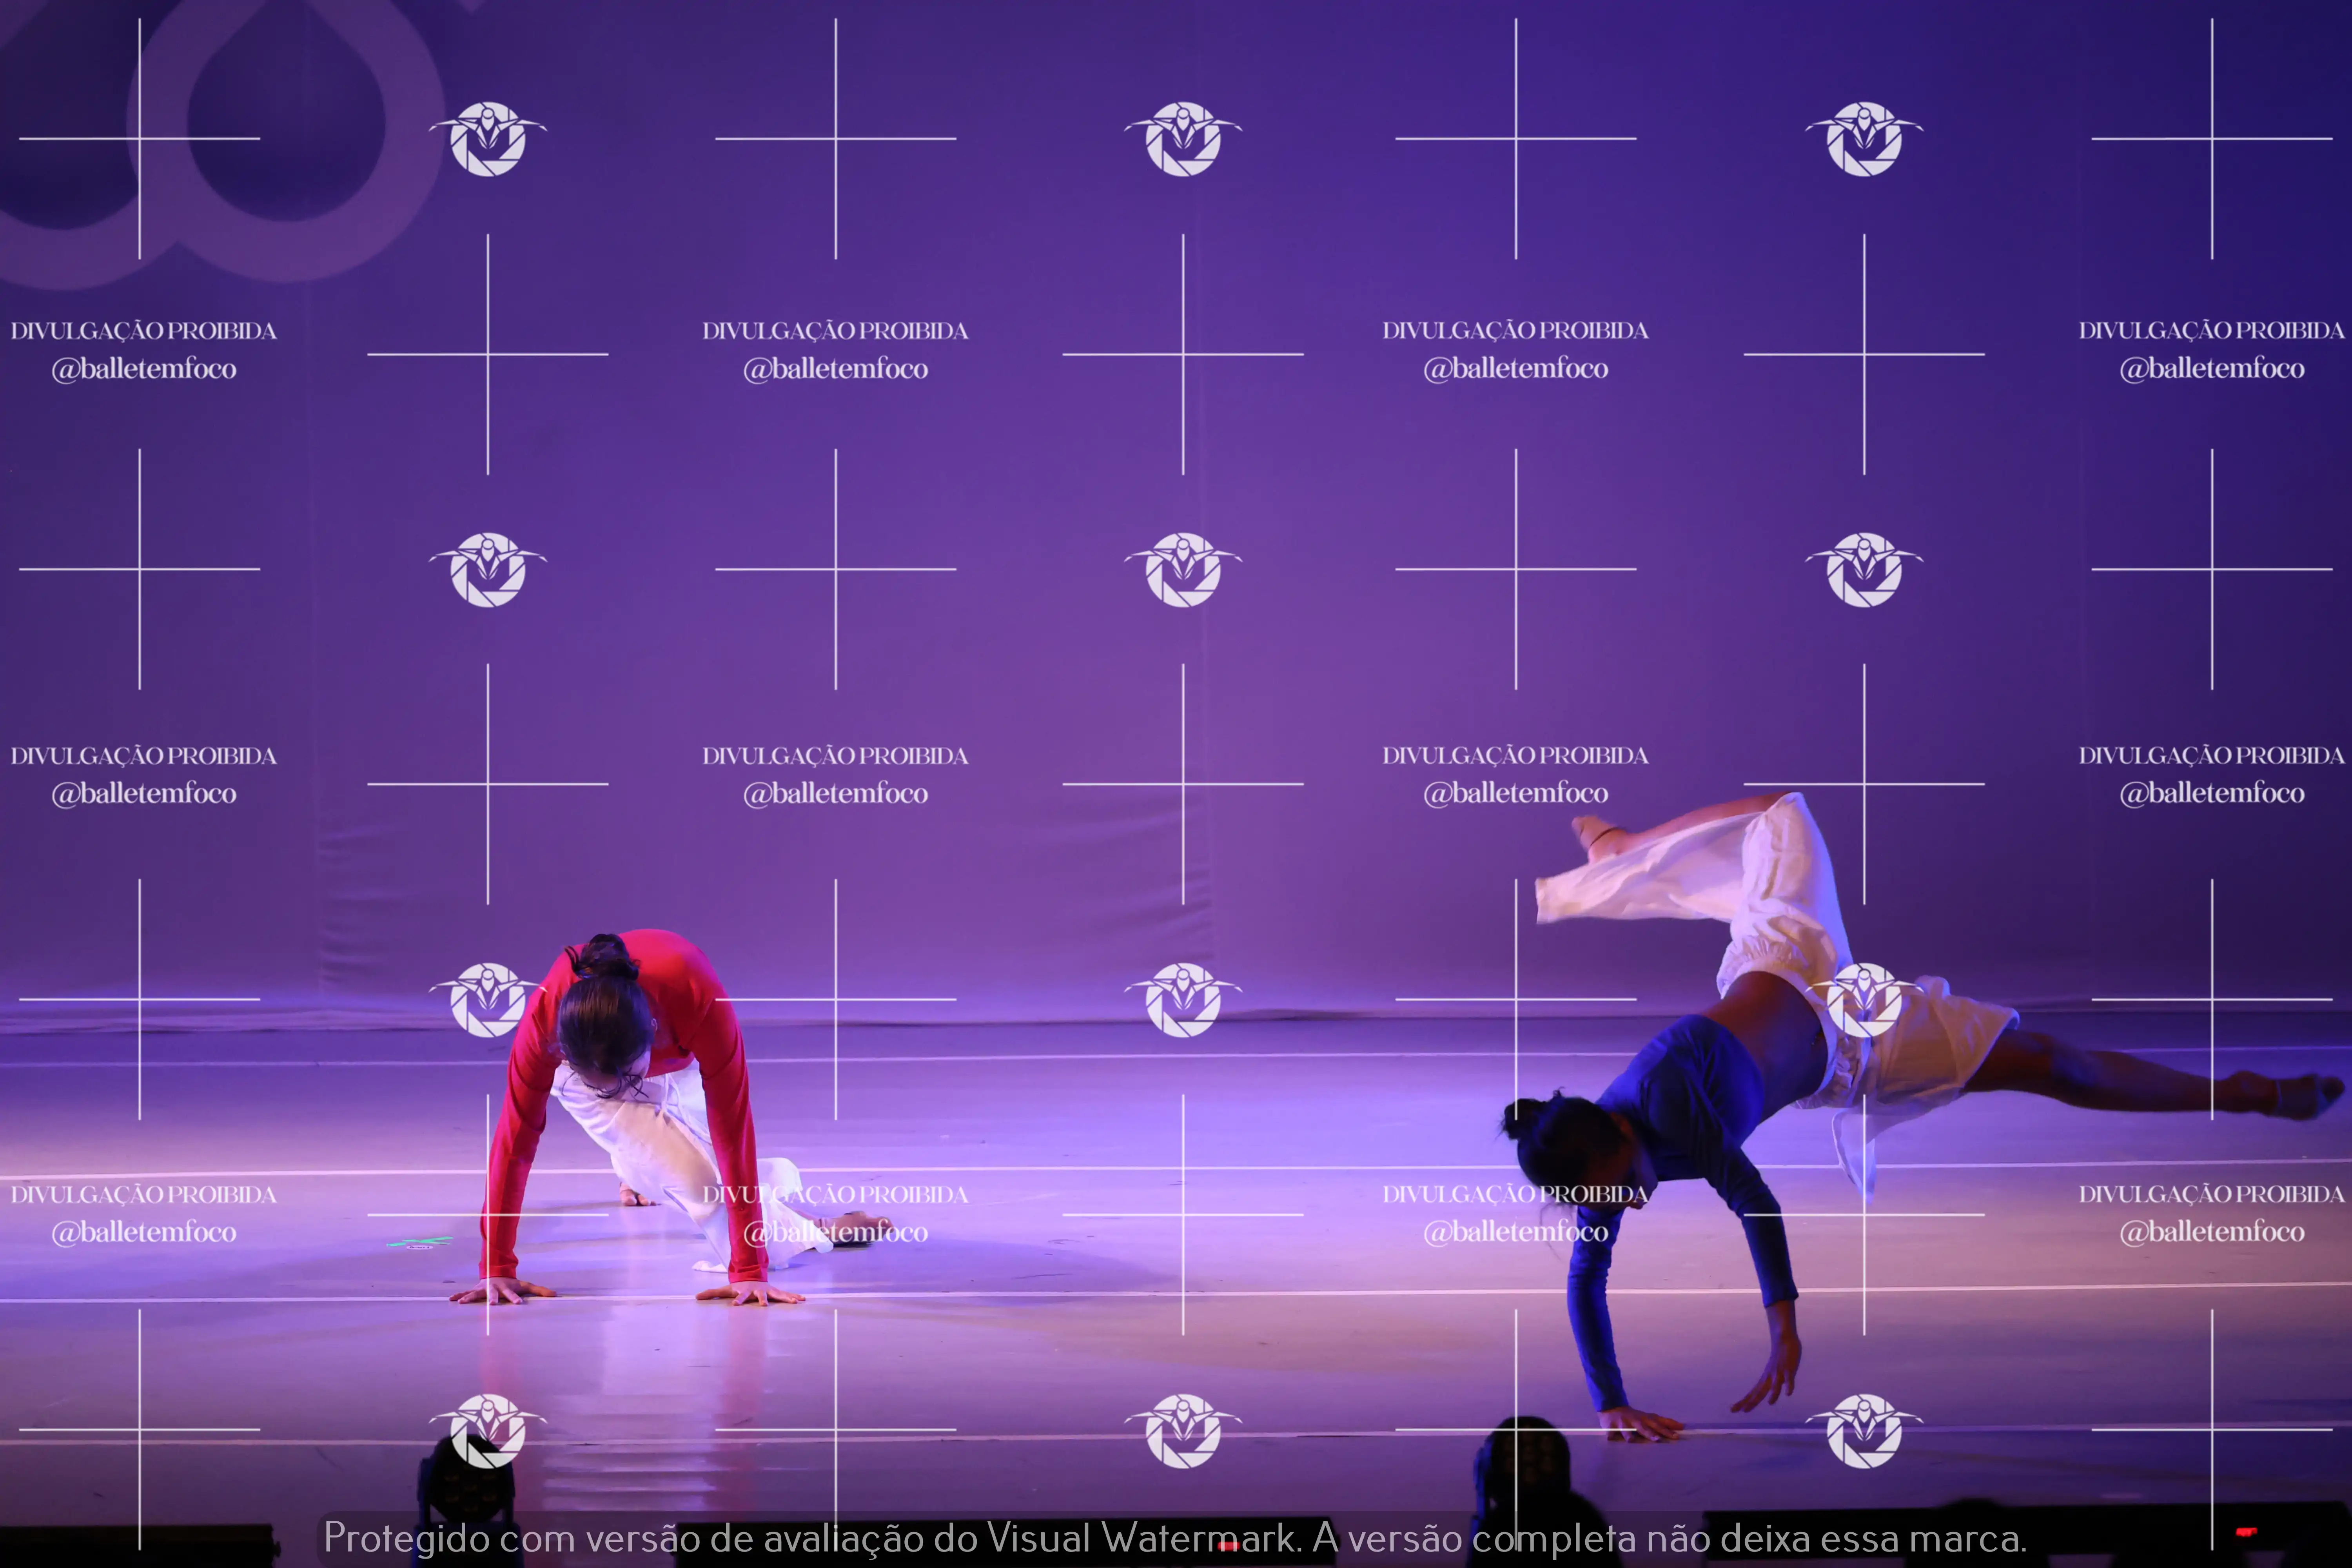The image size is (2352, 1568).
Task: Click the crosshair crossing the right dancer's raised leg
Action: [1863, 784]
